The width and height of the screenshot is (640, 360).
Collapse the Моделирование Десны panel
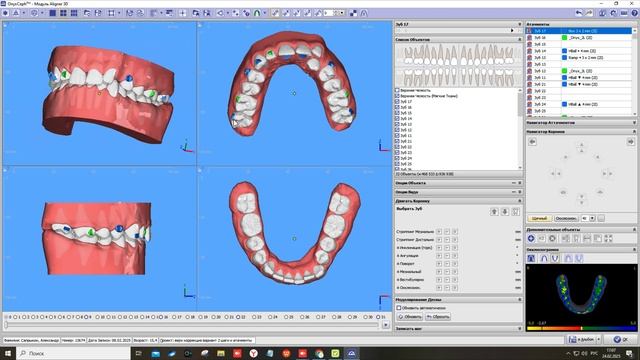click(x=520, y=300)
